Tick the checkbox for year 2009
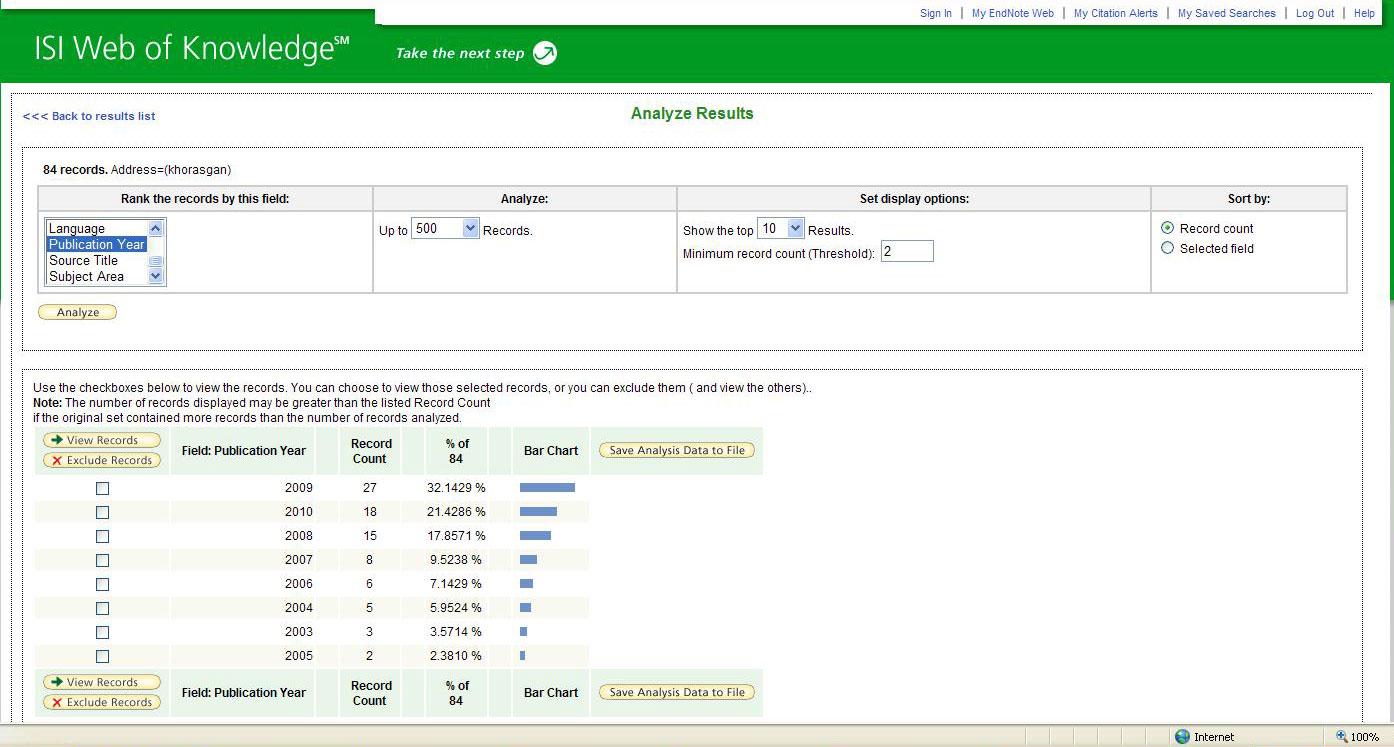Screen dimensions: 1394x747 102,489
